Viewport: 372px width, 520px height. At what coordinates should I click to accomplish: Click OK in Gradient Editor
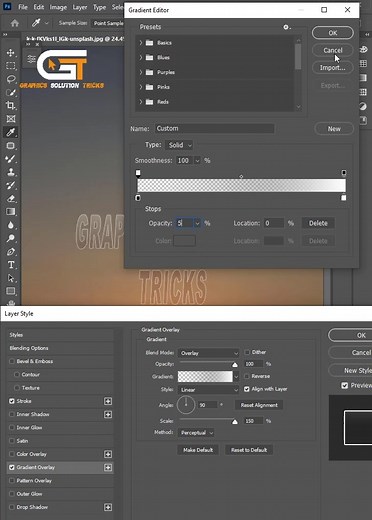[x=333, y=33]
